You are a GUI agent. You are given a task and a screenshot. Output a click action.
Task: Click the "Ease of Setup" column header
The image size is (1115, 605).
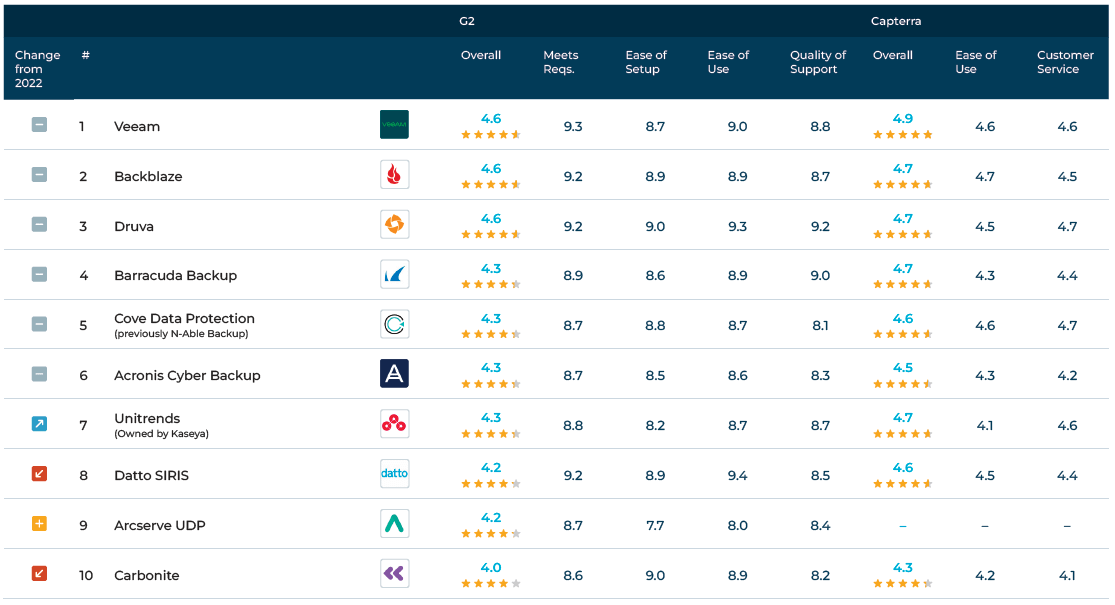point(646,62)
